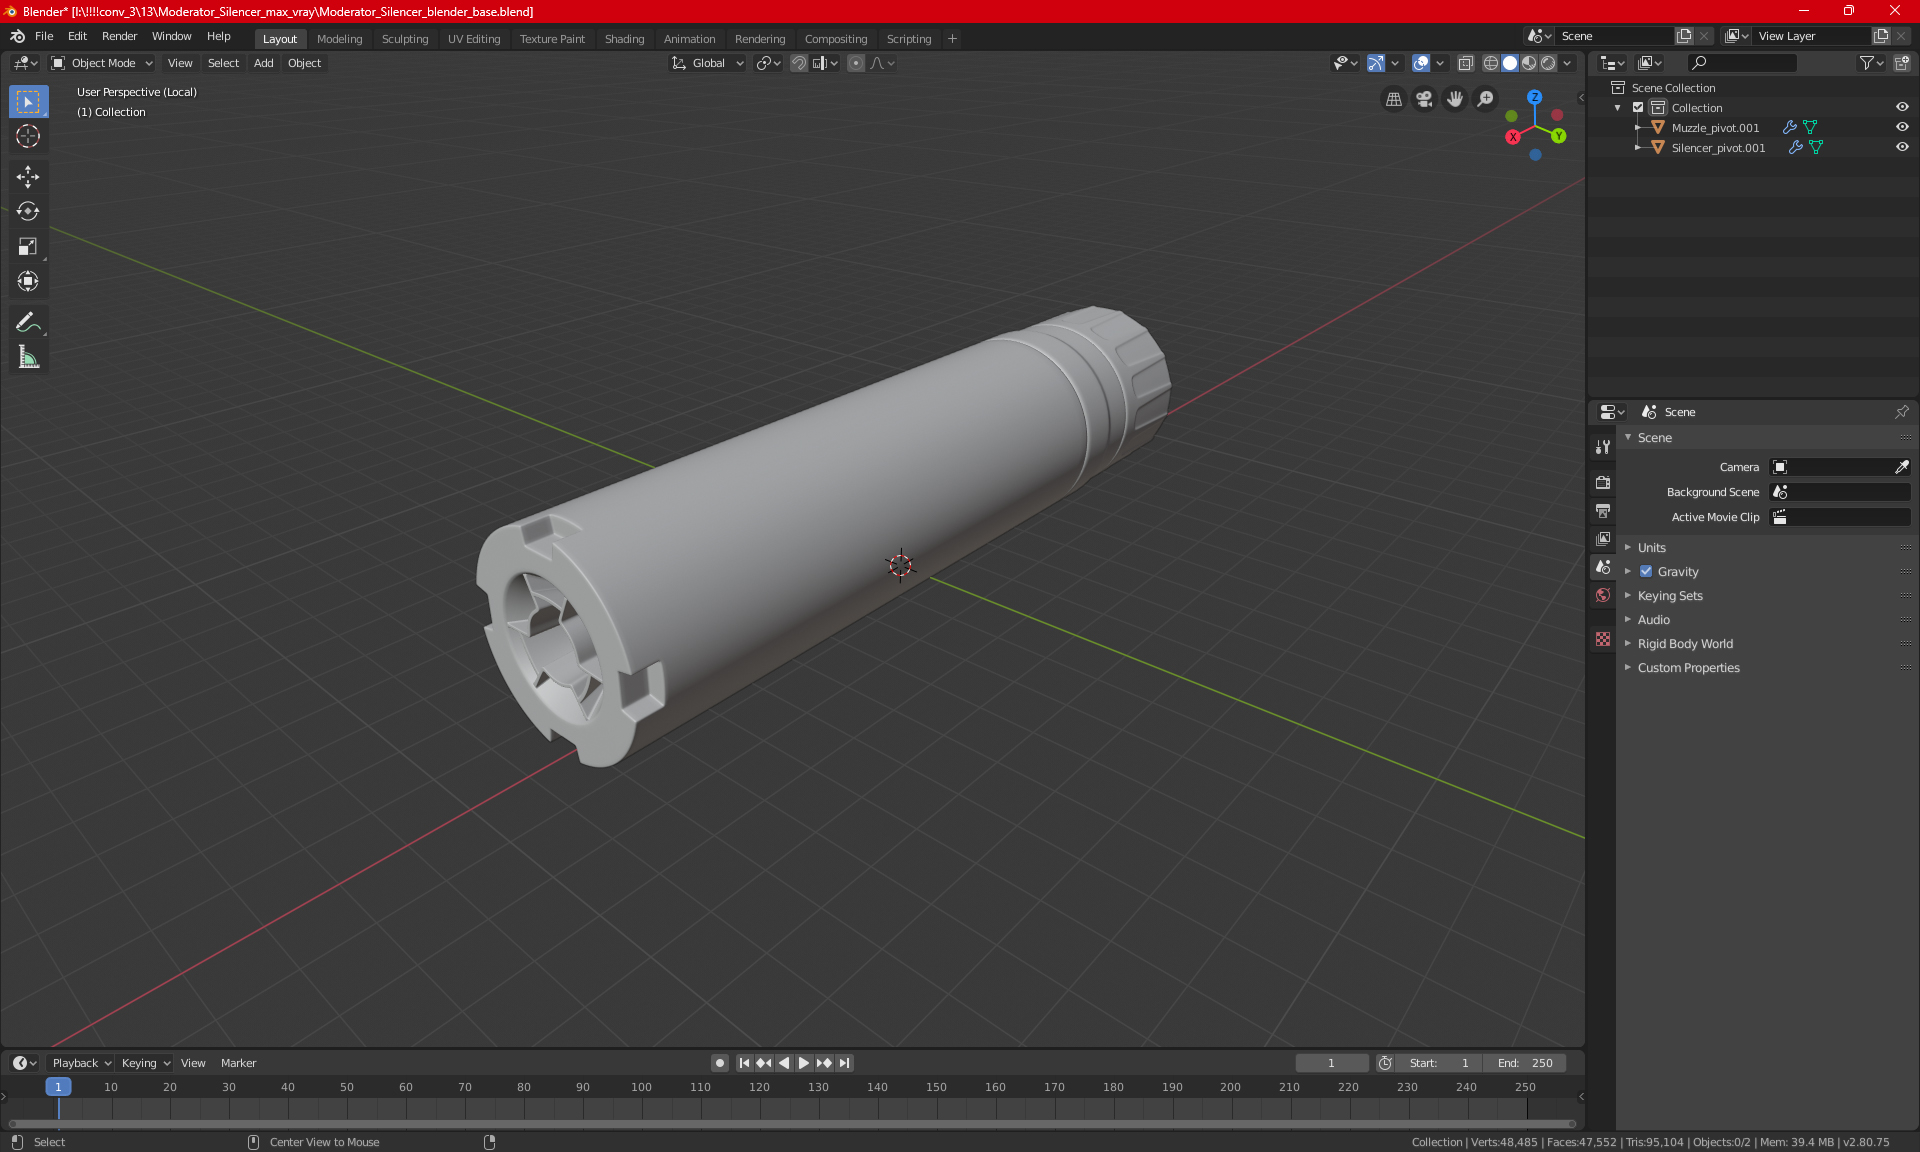1920x1152 pixels.
Task: Click modifier wrench icon on Muzzle_pivot.001
Action: 1790,127
